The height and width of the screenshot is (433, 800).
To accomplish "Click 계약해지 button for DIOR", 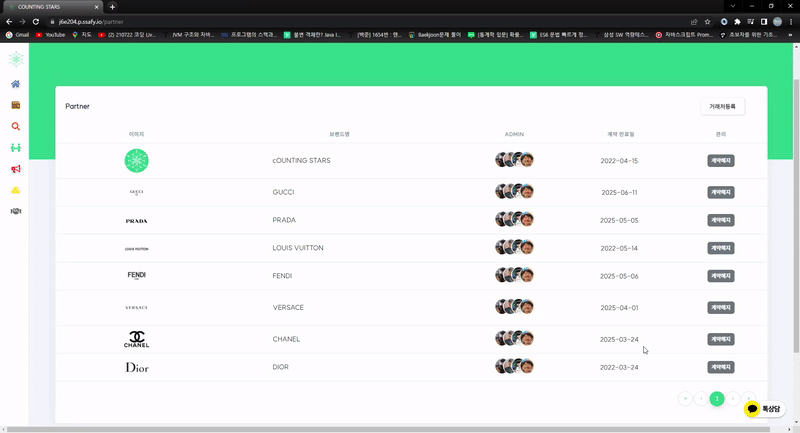I will click(720, 367).
